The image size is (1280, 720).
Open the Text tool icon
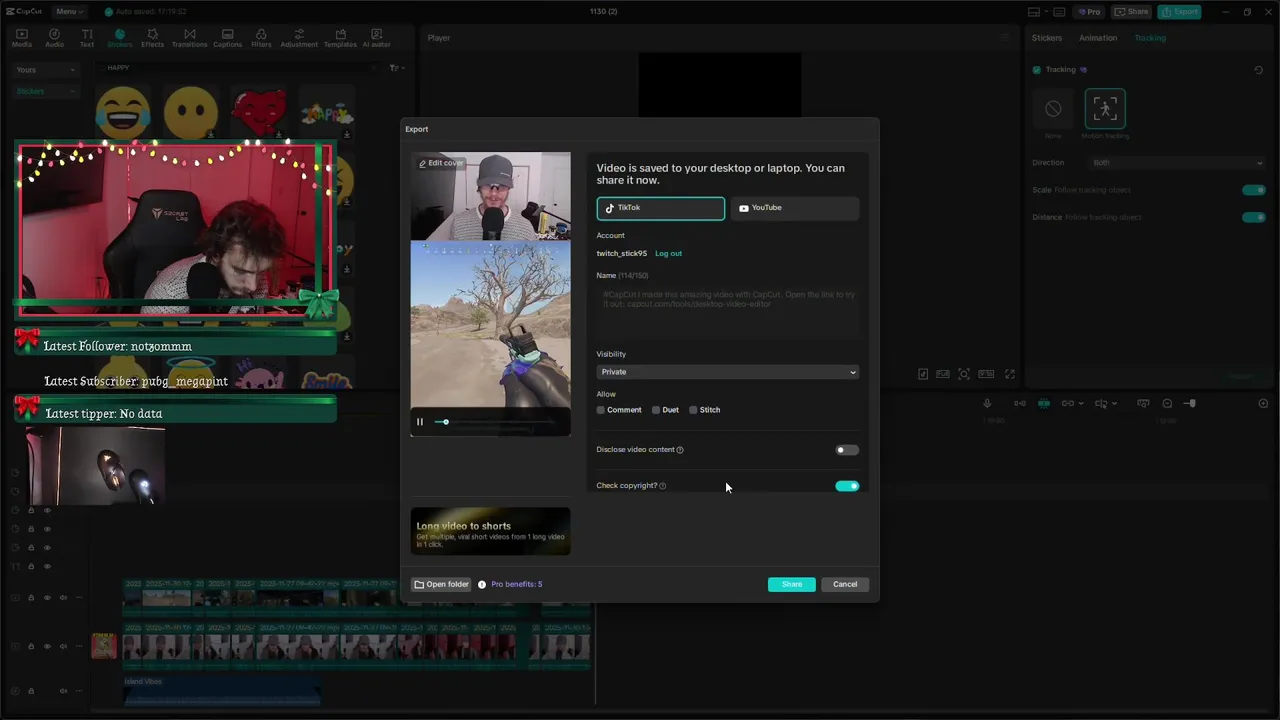tap(87, 38)
